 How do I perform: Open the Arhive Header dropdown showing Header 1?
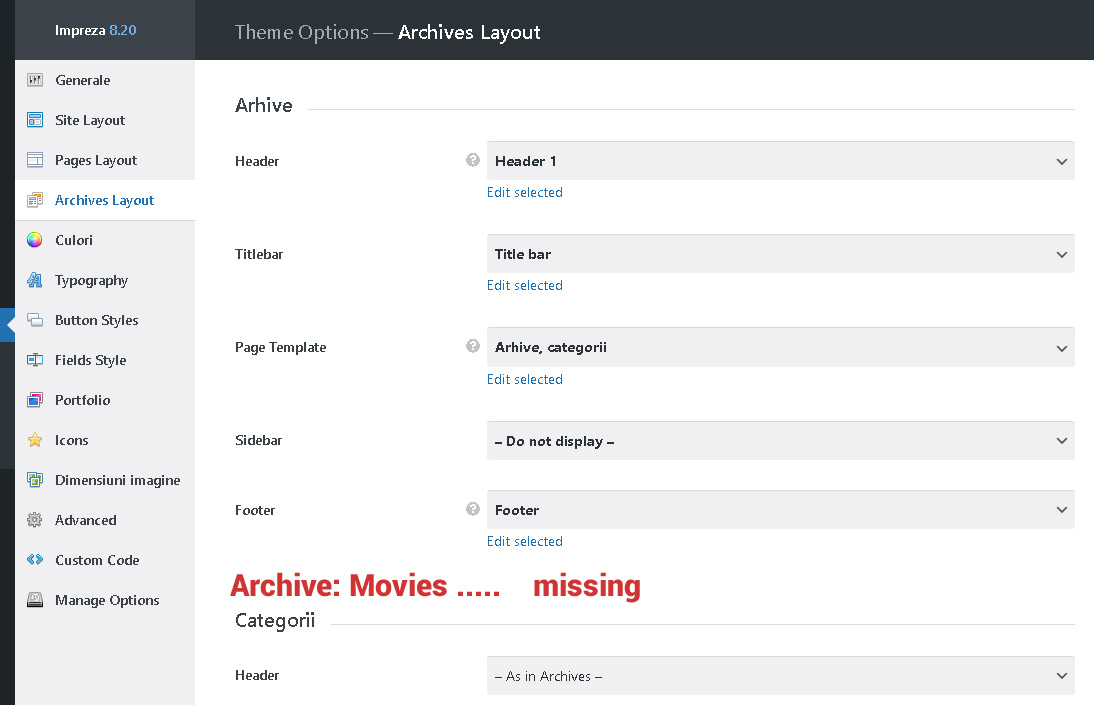[781, 161]
